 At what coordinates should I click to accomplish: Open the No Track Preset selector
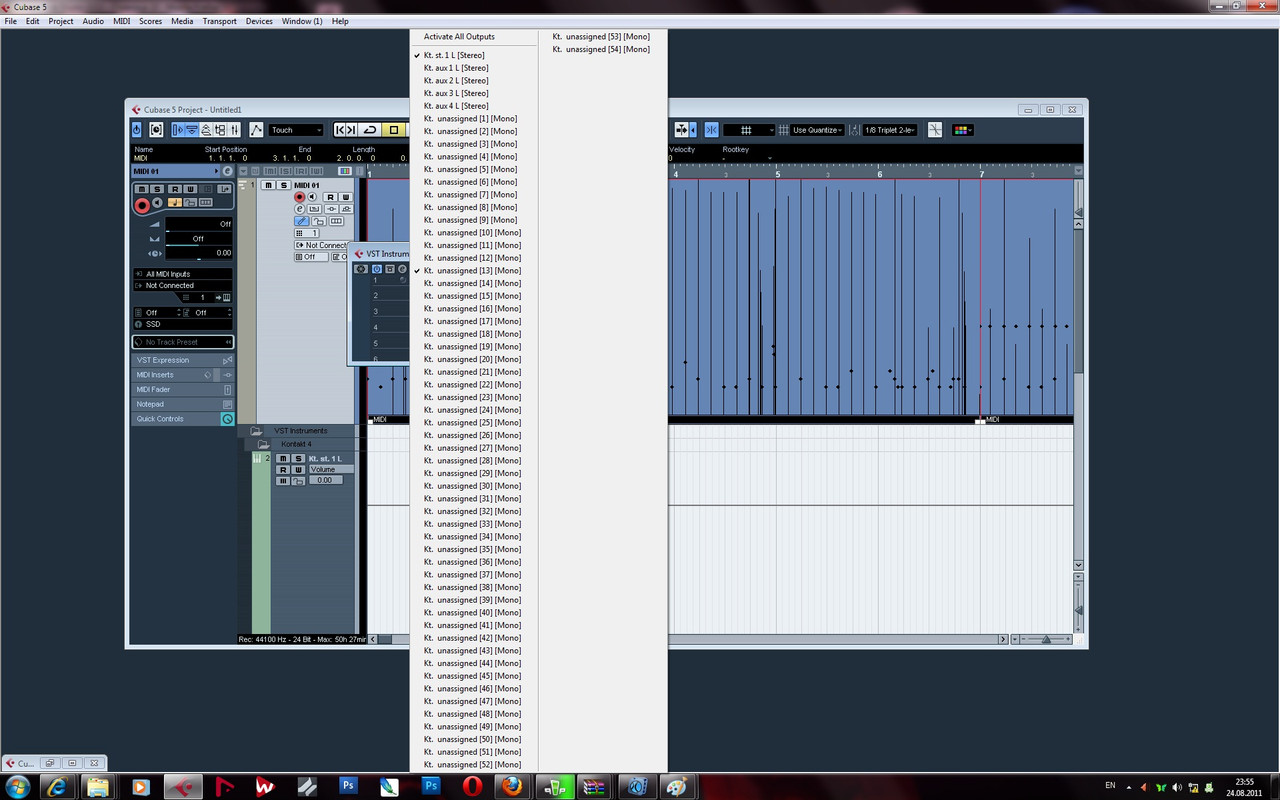[x=183, y=342]
